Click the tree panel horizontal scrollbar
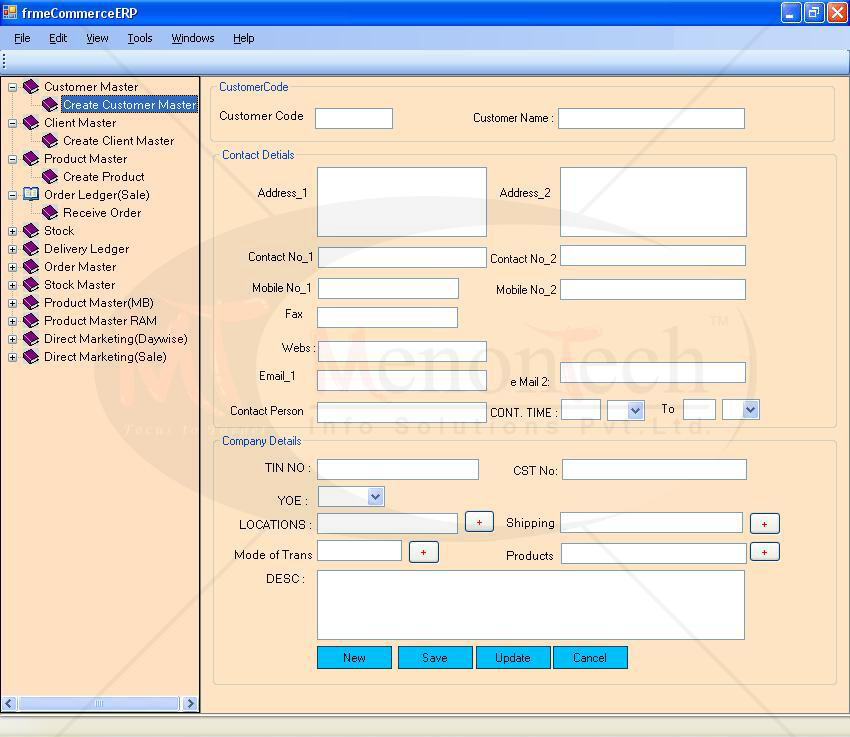The image size is (850, 737). pyautogui.click(x=99, y=703)
